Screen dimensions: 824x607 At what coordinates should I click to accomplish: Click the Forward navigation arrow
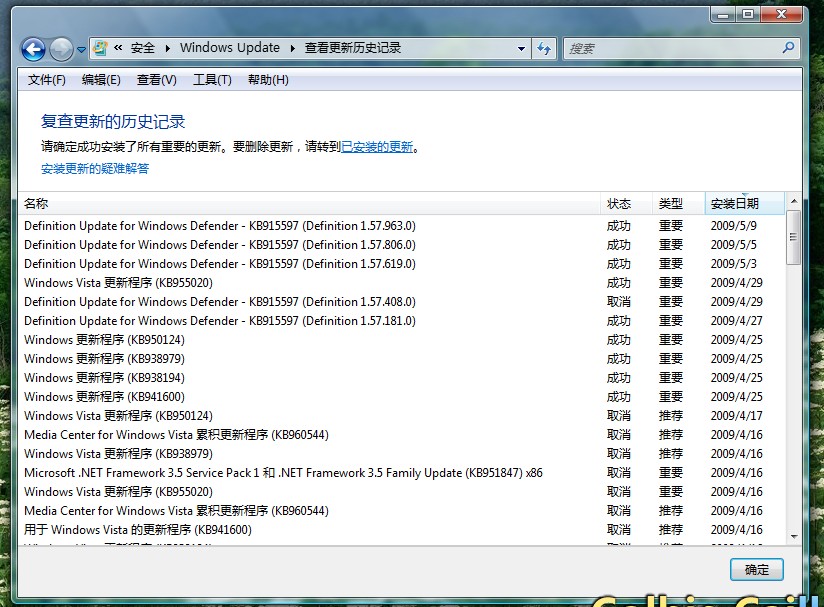point(61,50)
